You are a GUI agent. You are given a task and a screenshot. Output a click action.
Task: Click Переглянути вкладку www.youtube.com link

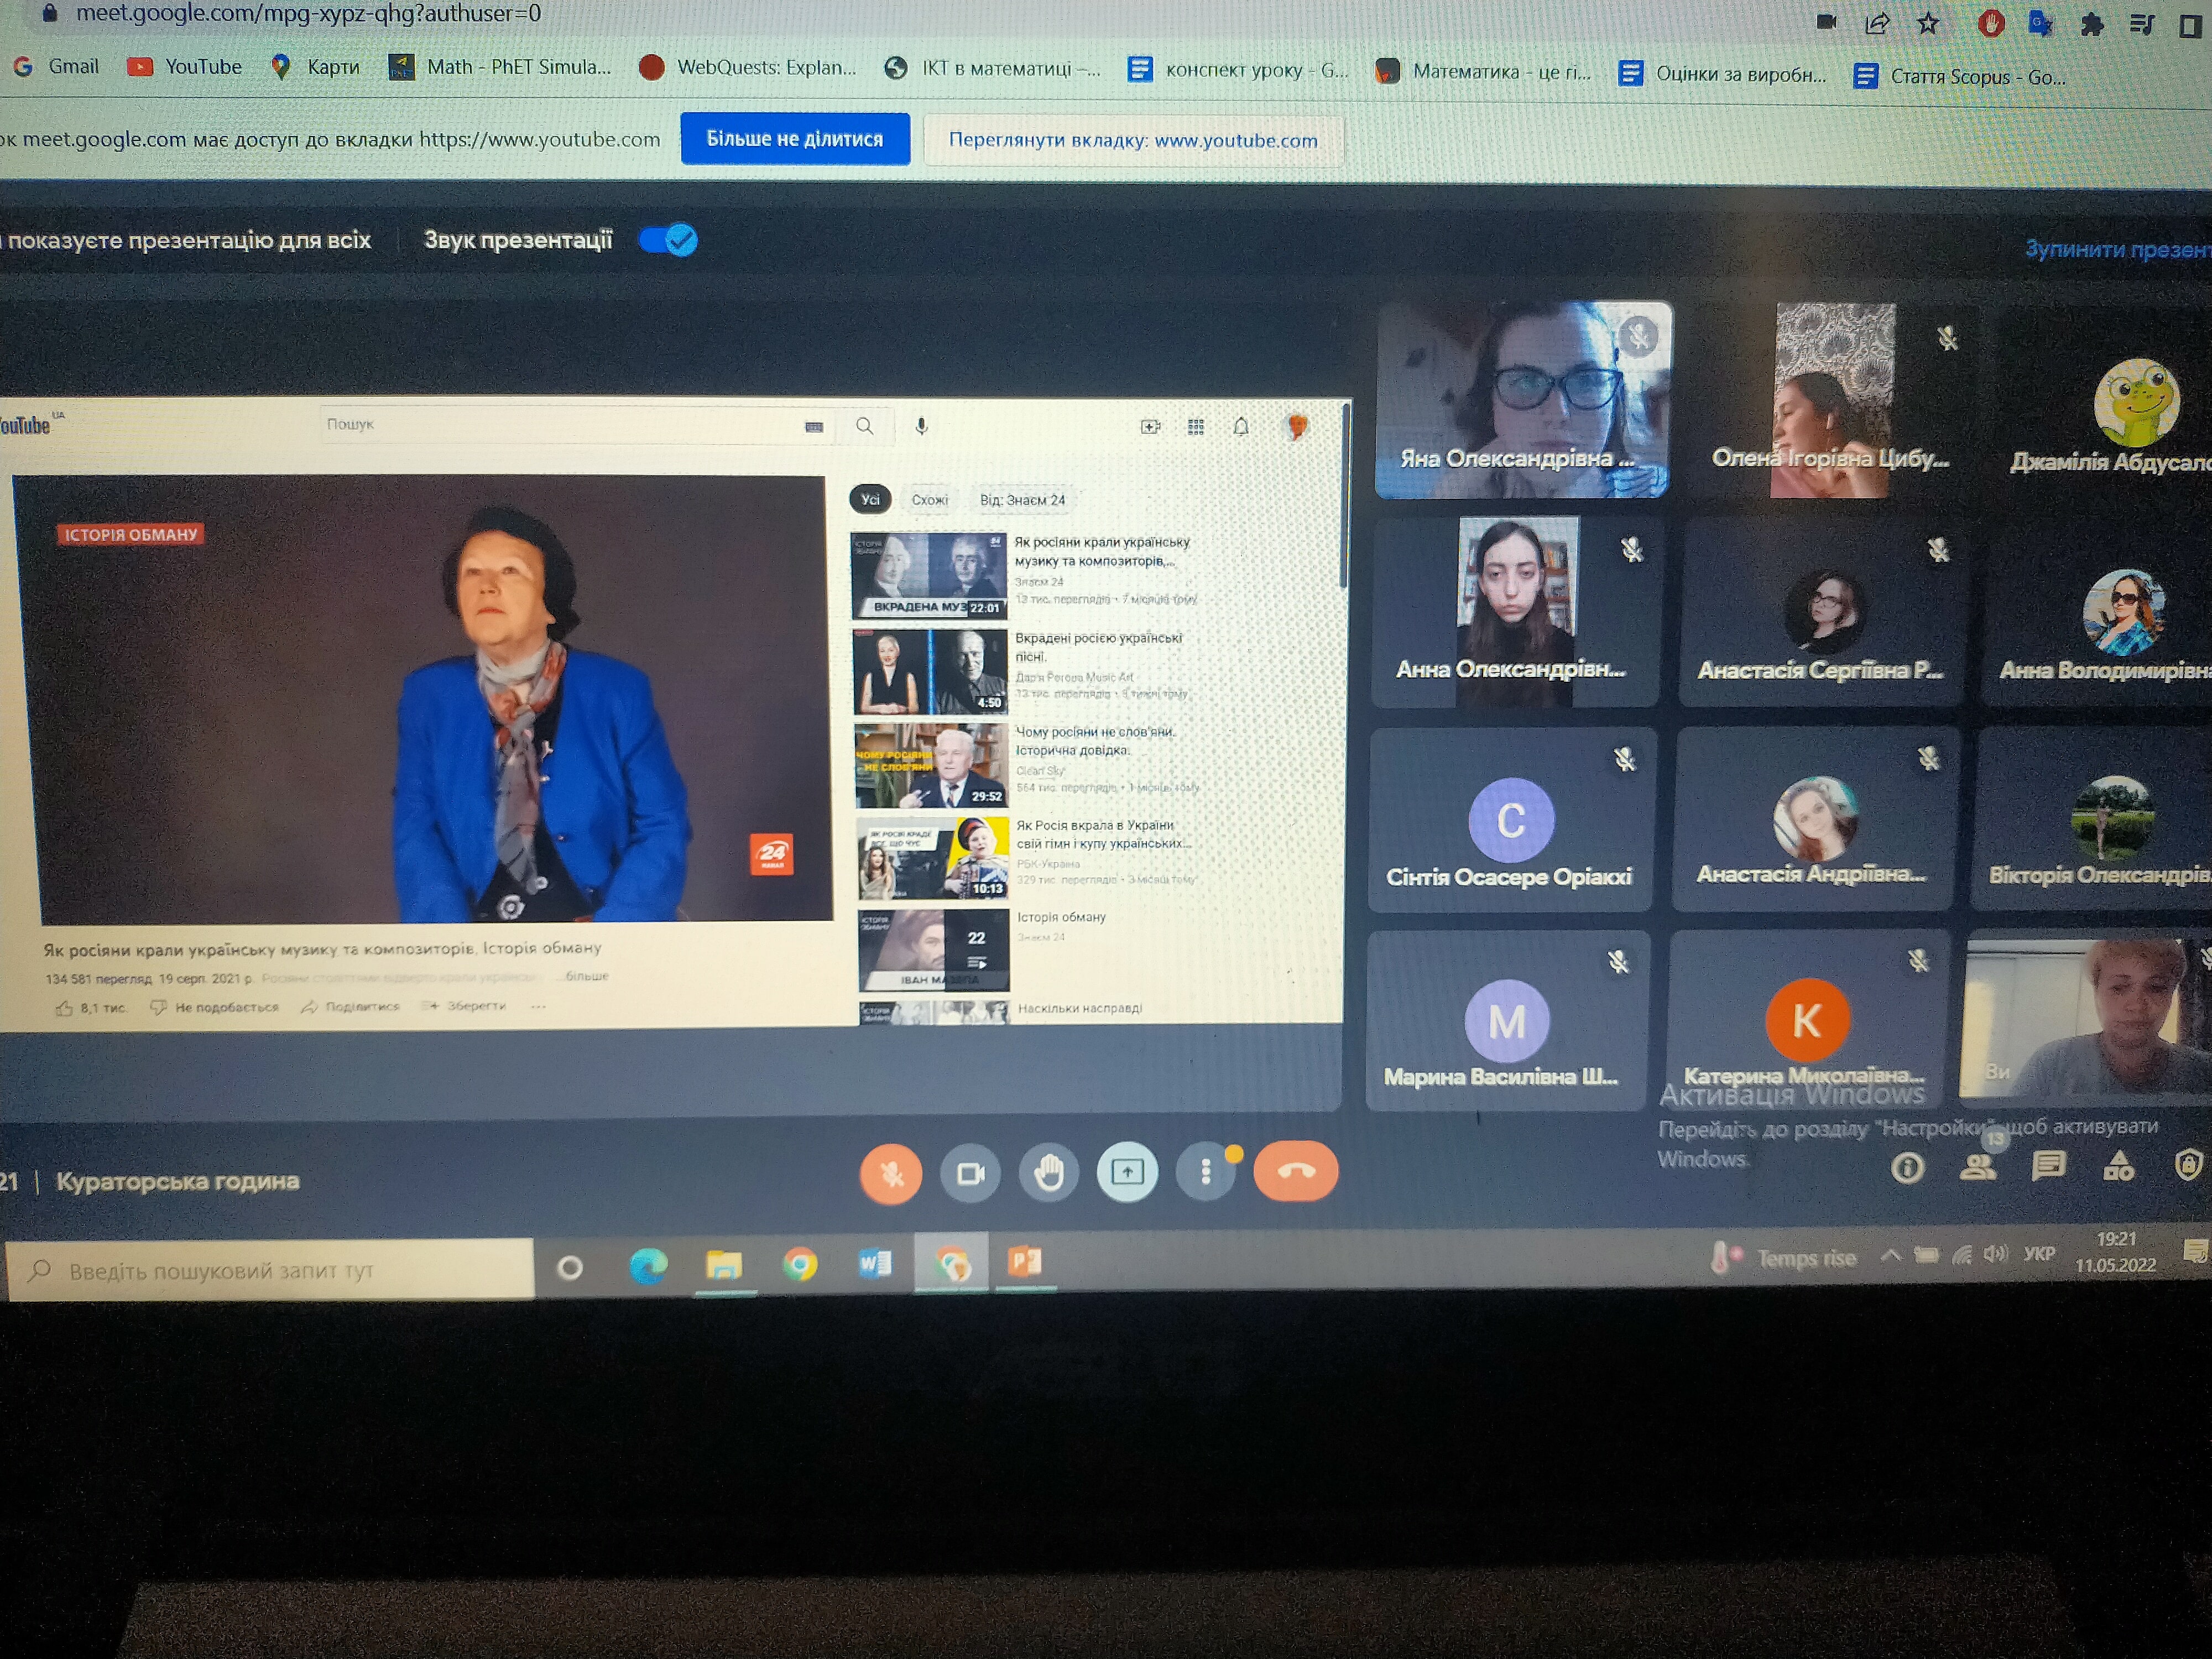[1132, 141]
